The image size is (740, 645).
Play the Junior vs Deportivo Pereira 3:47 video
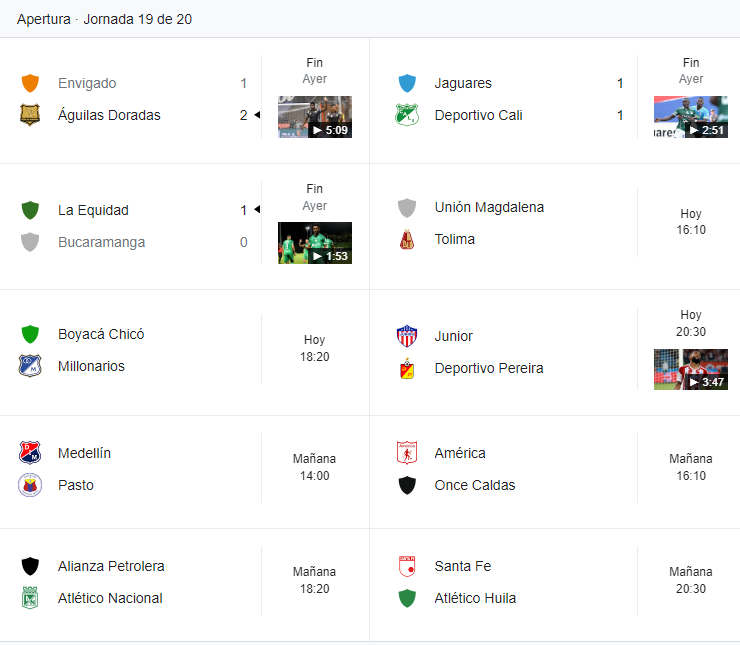click(690, 369)
